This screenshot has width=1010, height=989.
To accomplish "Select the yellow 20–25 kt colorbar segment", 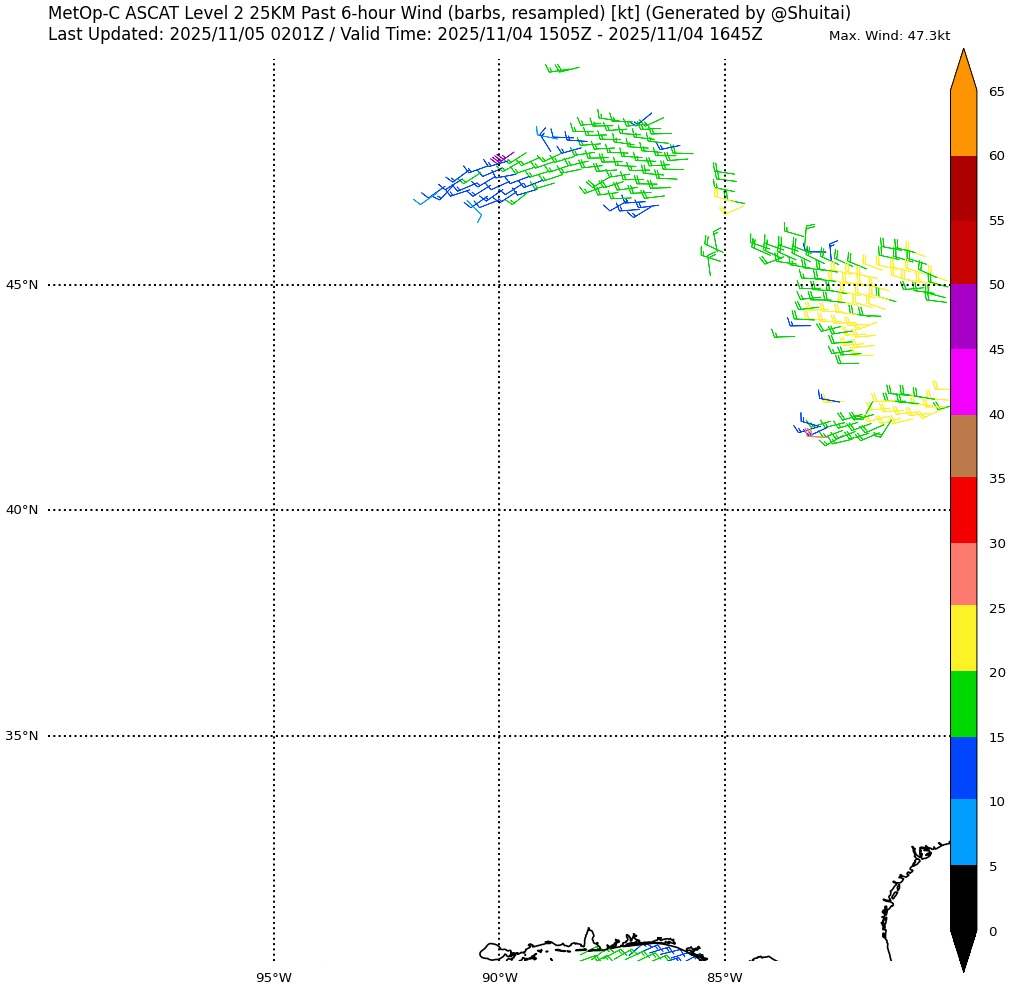I will point(963,639).
